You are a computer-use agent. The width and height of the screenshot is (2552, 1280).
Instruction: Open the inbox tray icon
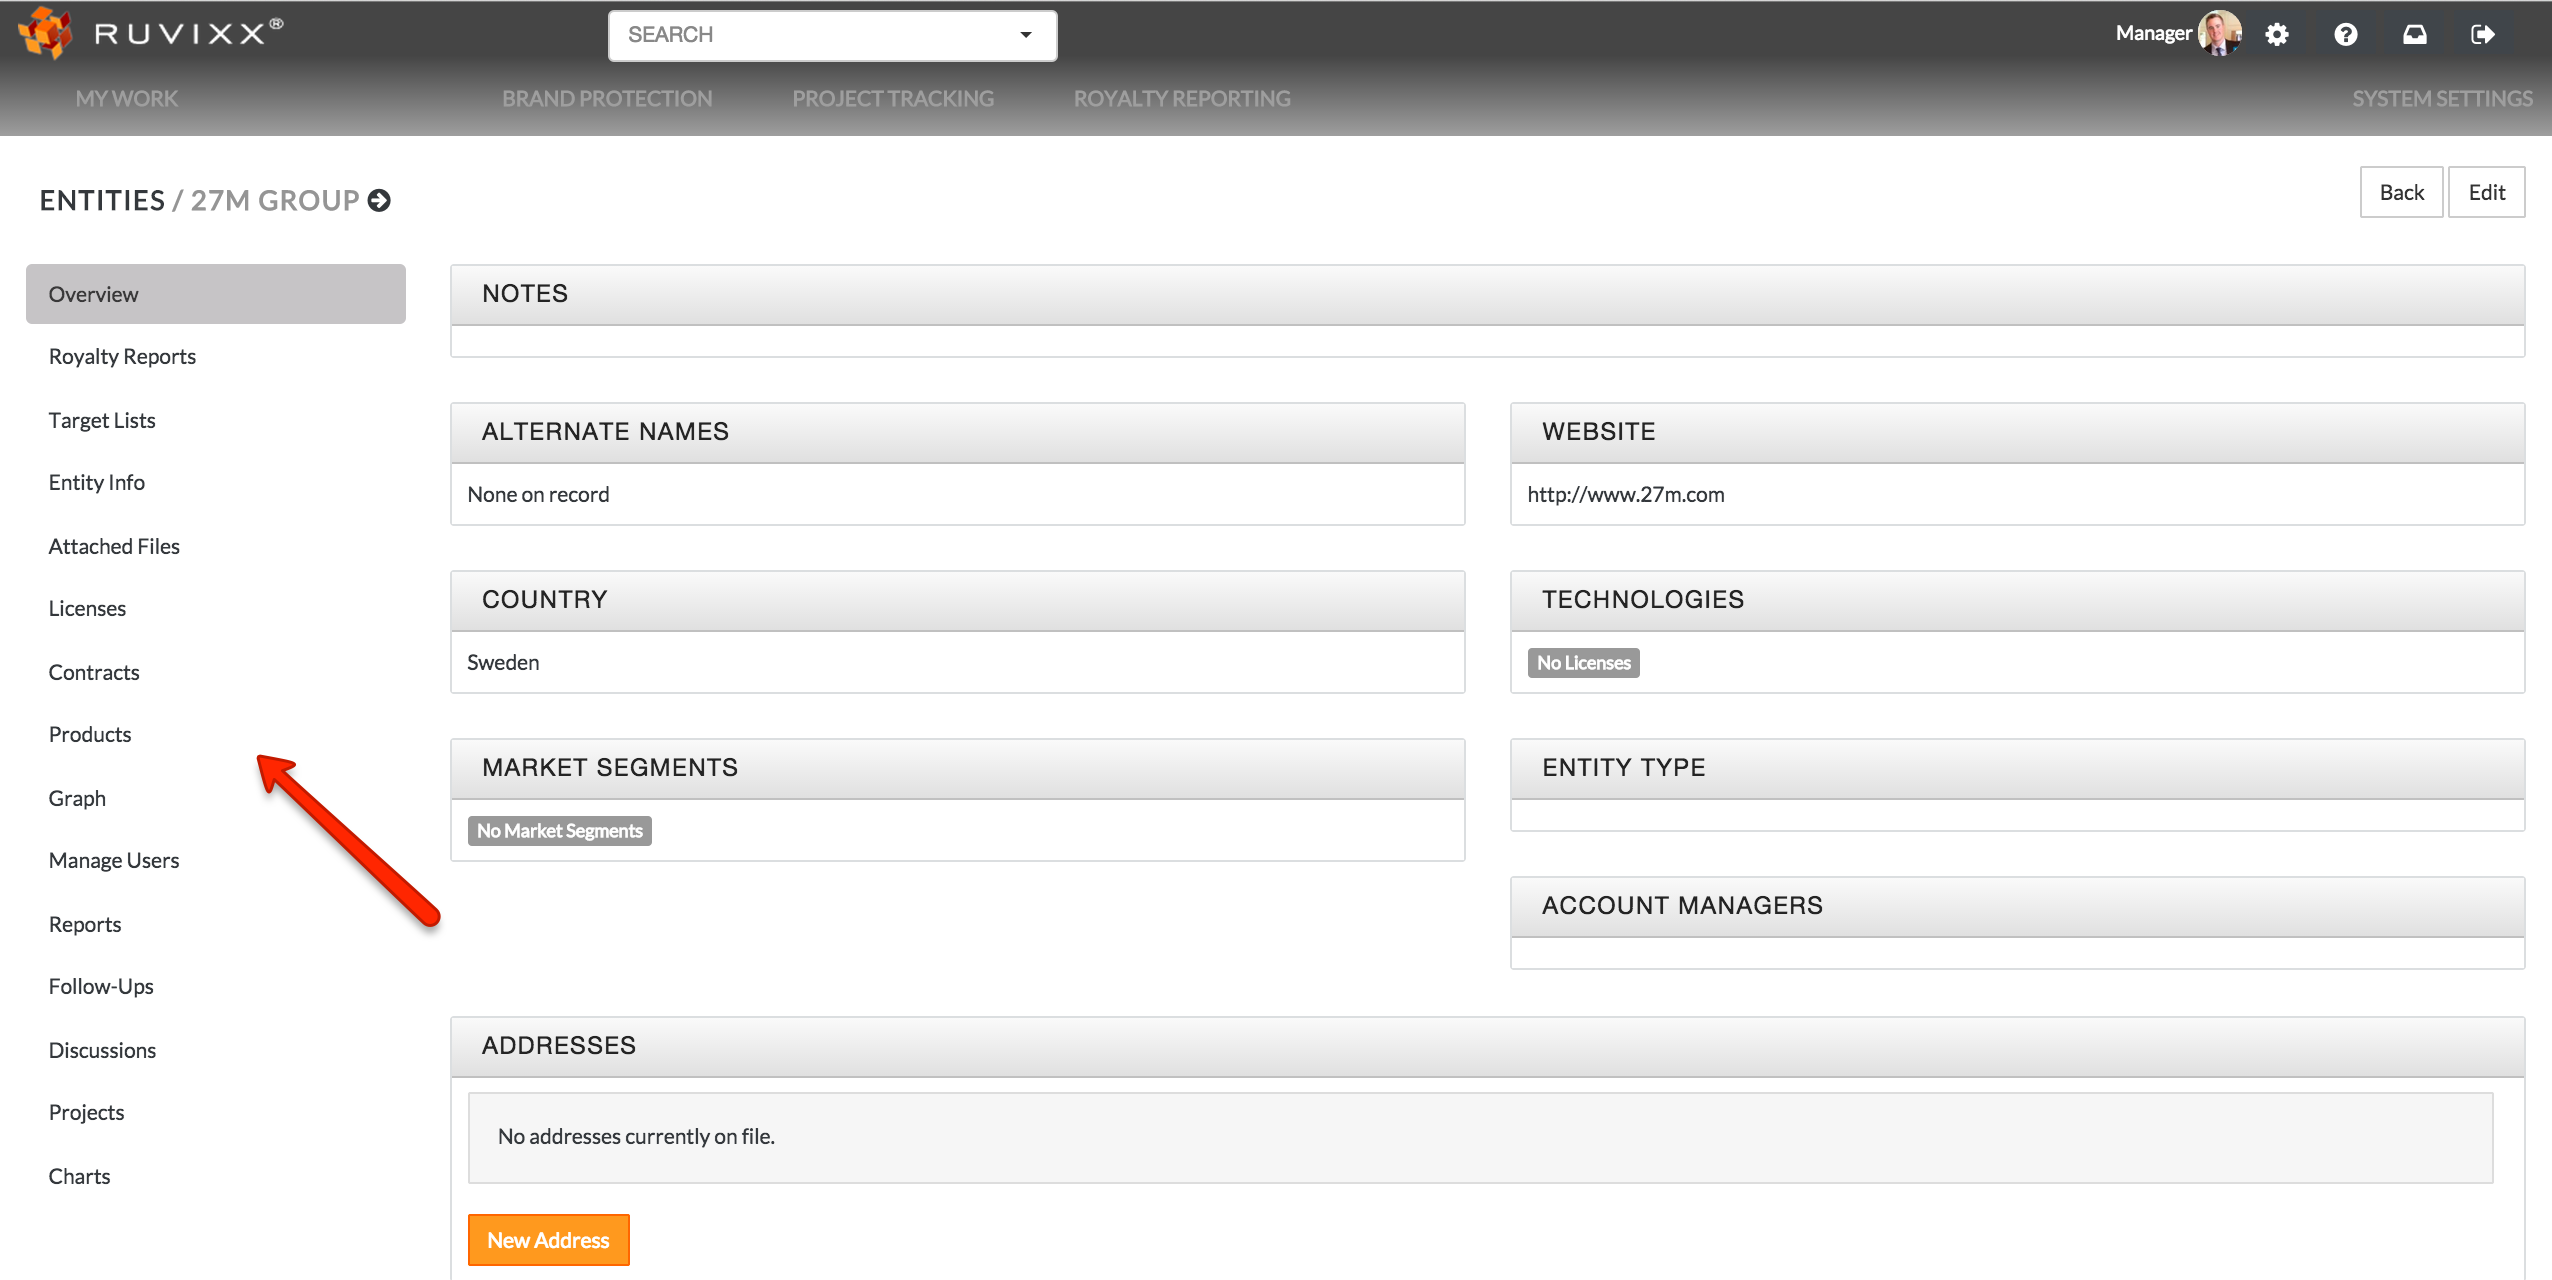tap(2414, 35)
